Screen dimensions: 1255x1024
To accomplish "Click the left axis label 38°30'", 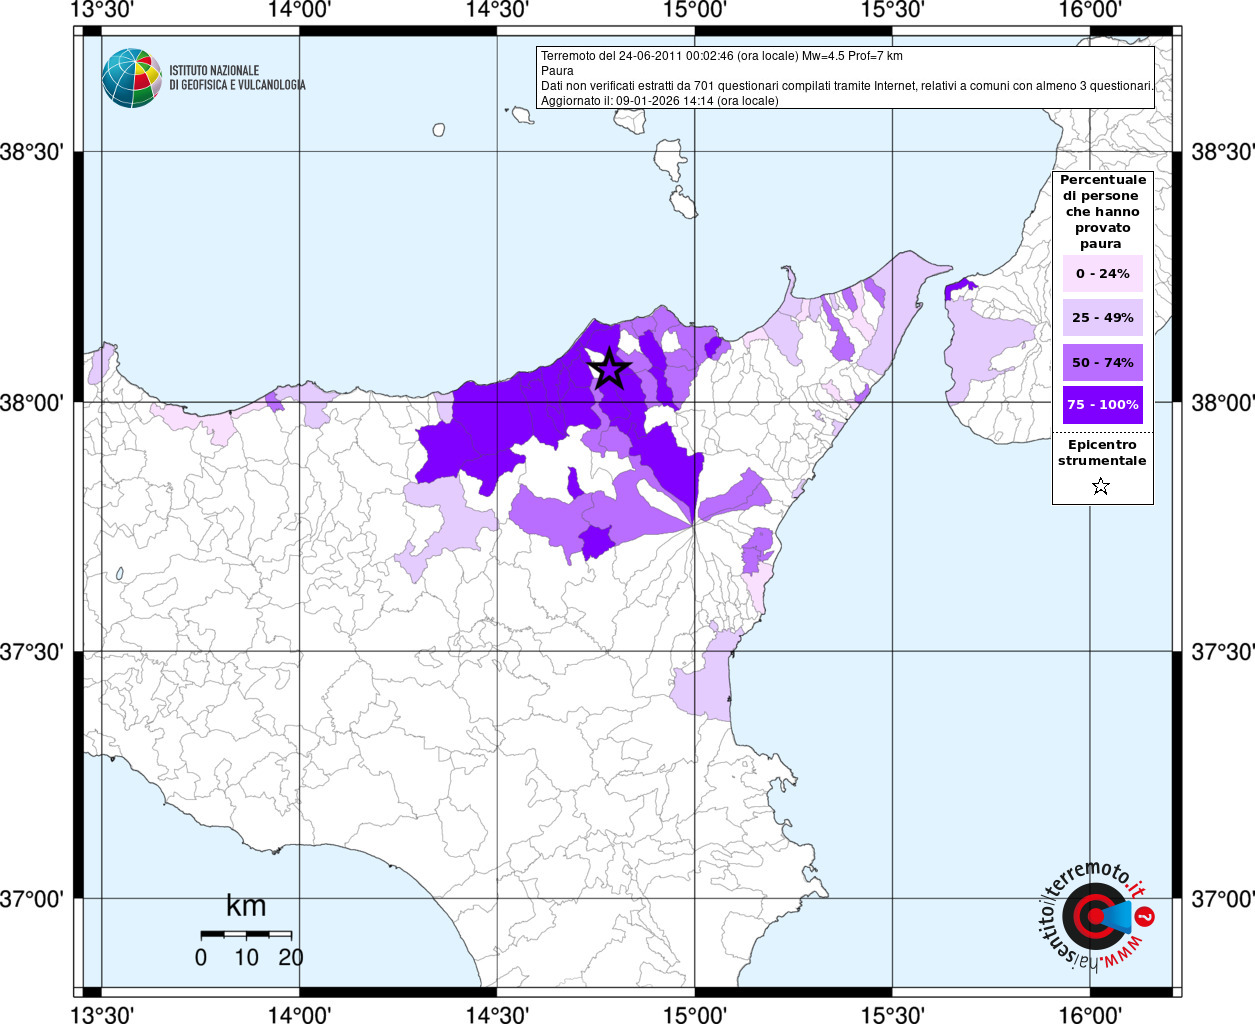I will point(32,152).
